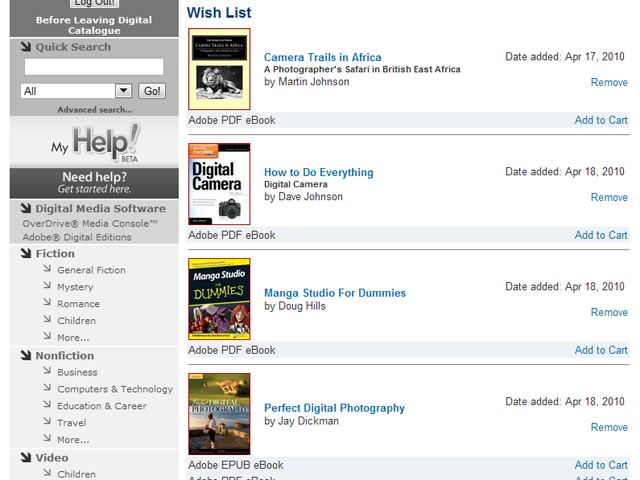Viewport: 640px width, 480px height.
Task: Add Camera Trails in Africa to cart
Action: [601, 120]
